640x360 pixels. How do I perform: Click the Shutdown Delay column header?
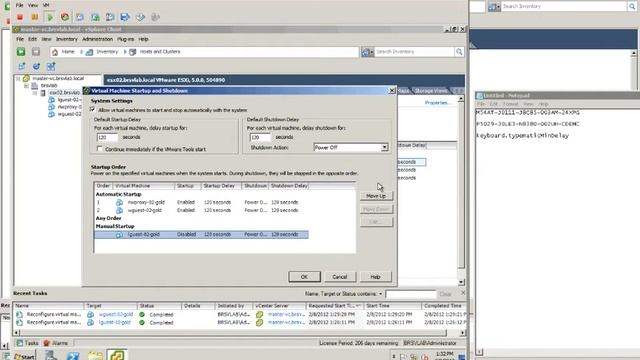pos(289,186)
